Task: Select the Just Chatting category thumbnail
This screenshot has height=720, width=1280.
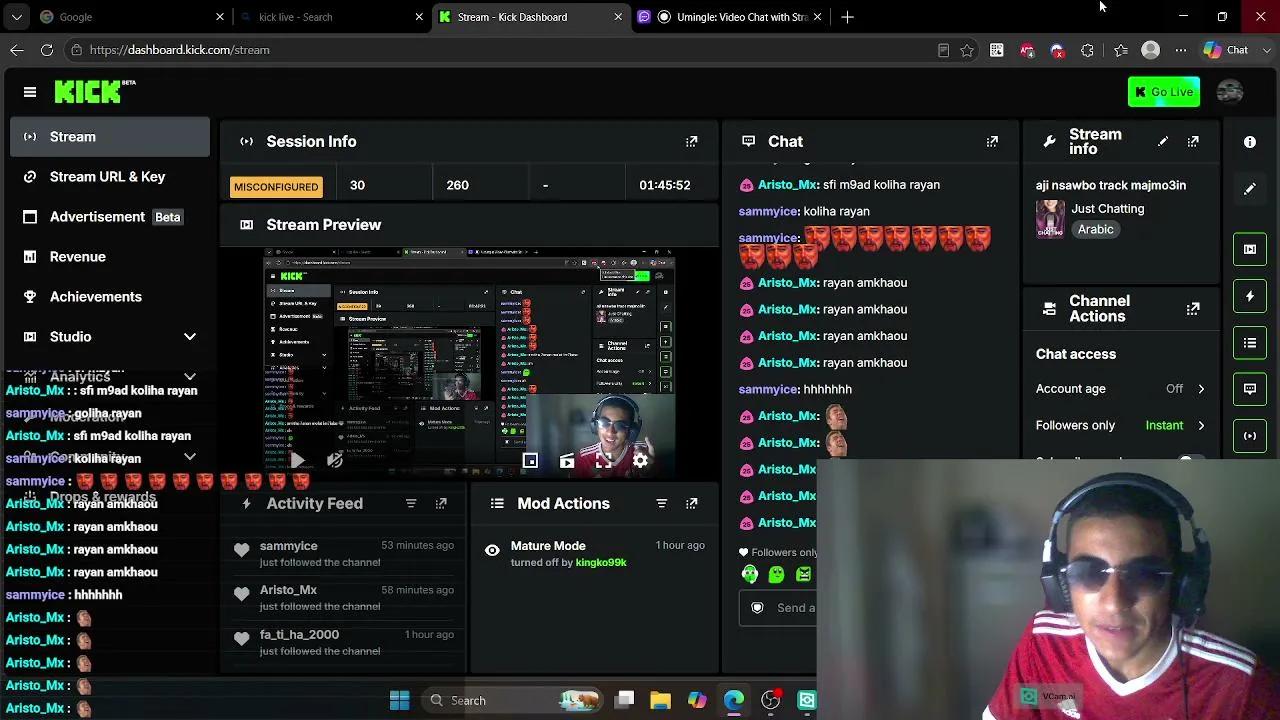Action: click(1050, 219)
